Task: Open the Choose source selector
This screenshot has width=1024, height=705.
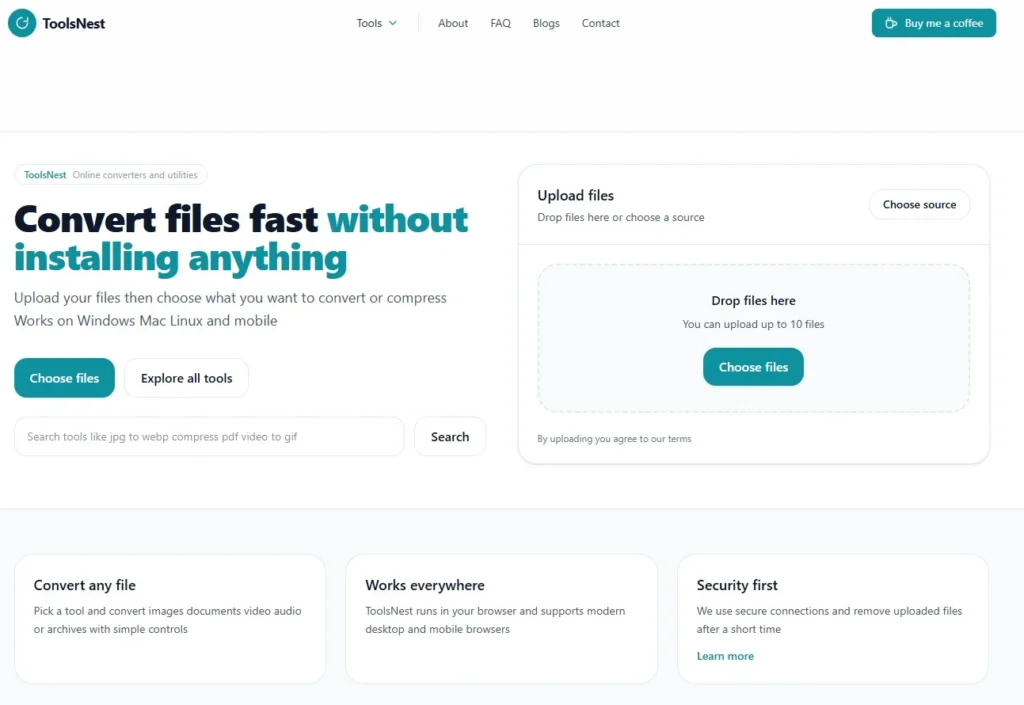Action: click(919, 204)
